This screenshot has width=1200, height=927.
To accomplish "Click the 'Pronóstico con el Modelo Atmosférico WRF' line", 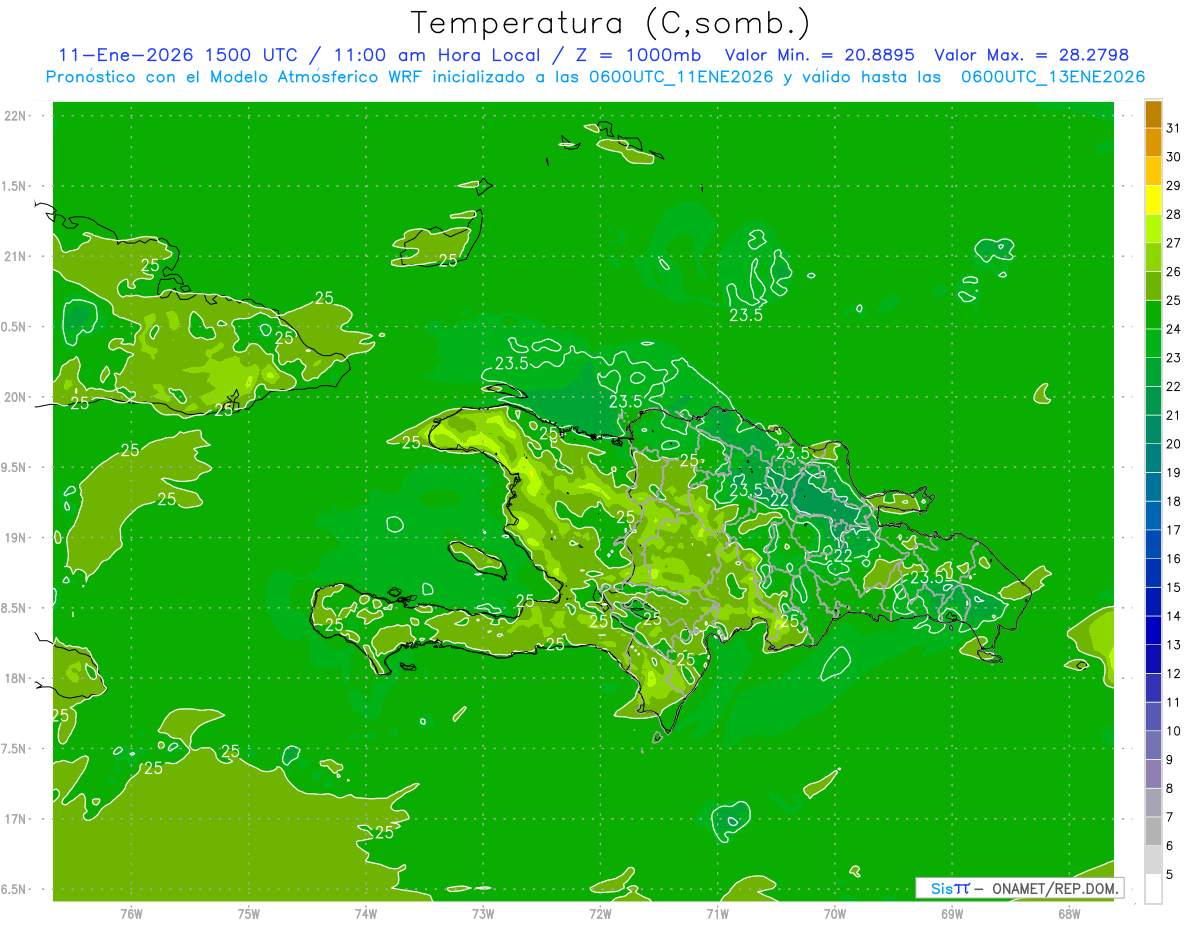I will tap(596, 77).
